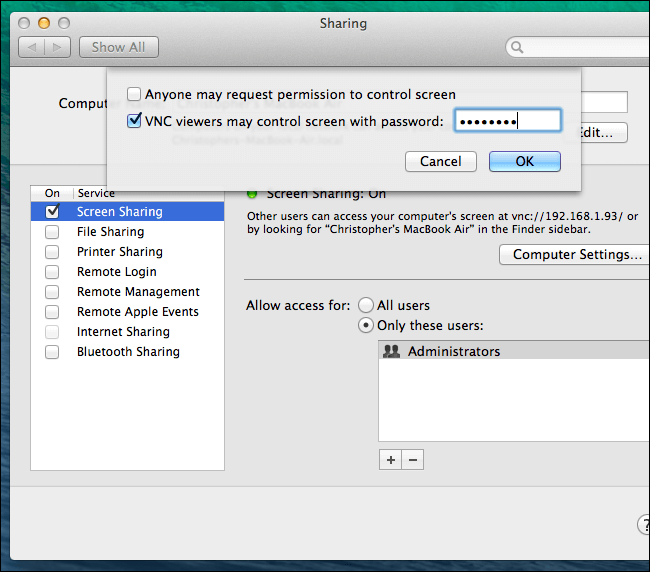Cancel the VNC password dialog
Image resolution: width=650 pixels, height=572 pixels.
pyautogui.click(x=440, y=161)
